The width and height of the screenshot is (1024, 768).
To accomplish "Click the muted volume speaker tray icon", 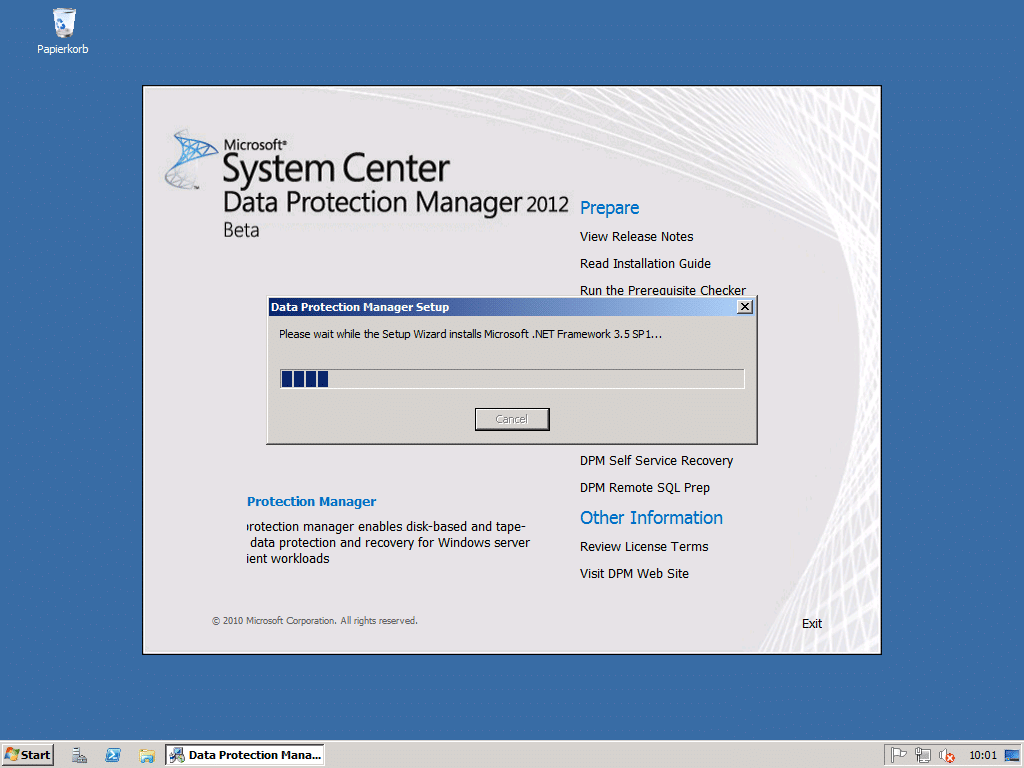I will [x=946, y=756].
